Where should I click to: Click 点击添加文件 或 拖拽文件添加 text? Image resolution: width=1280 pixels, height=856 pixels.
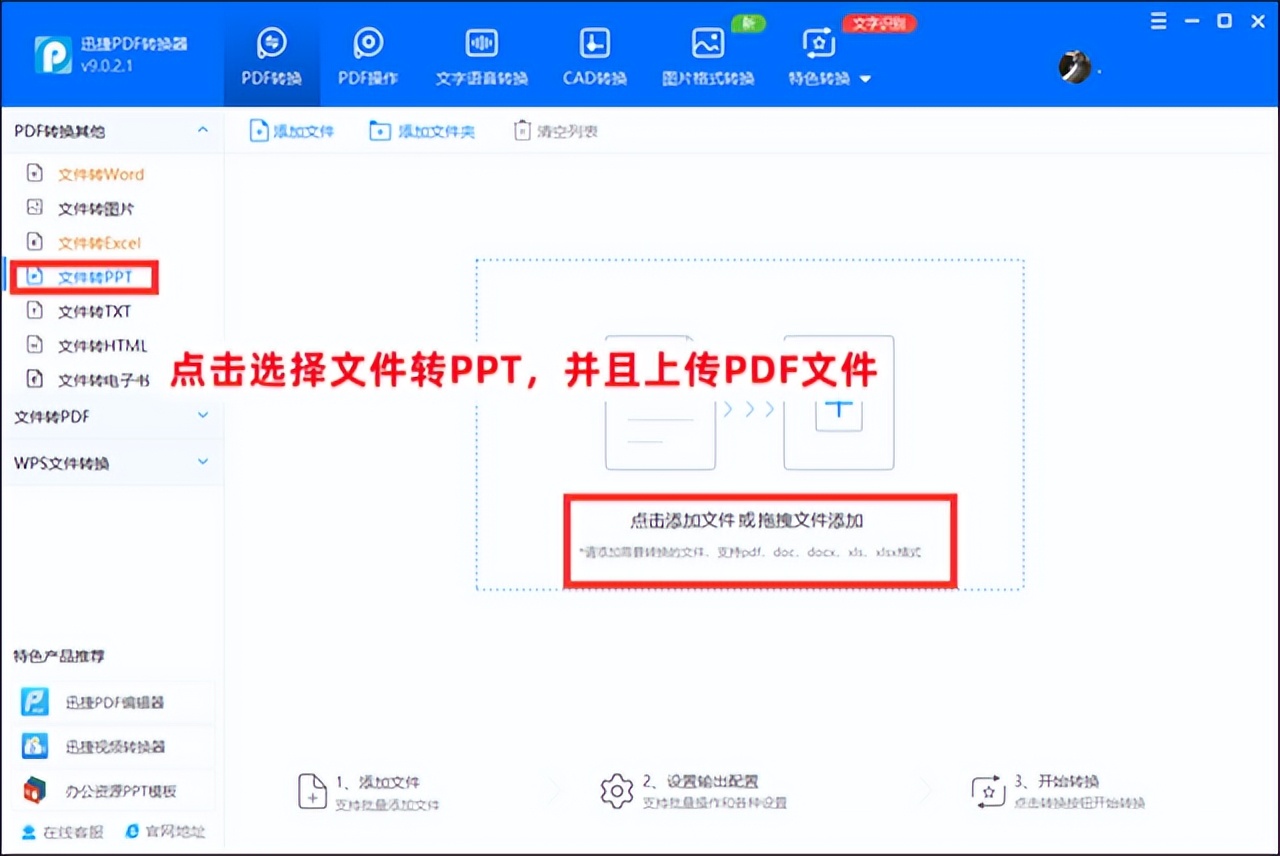point(747,520)
